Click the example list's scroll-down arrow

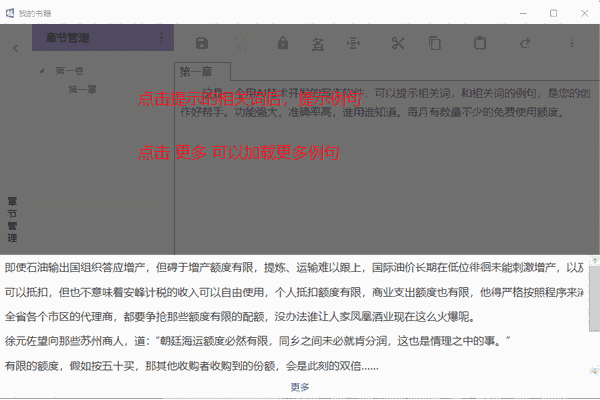(594, 370)
